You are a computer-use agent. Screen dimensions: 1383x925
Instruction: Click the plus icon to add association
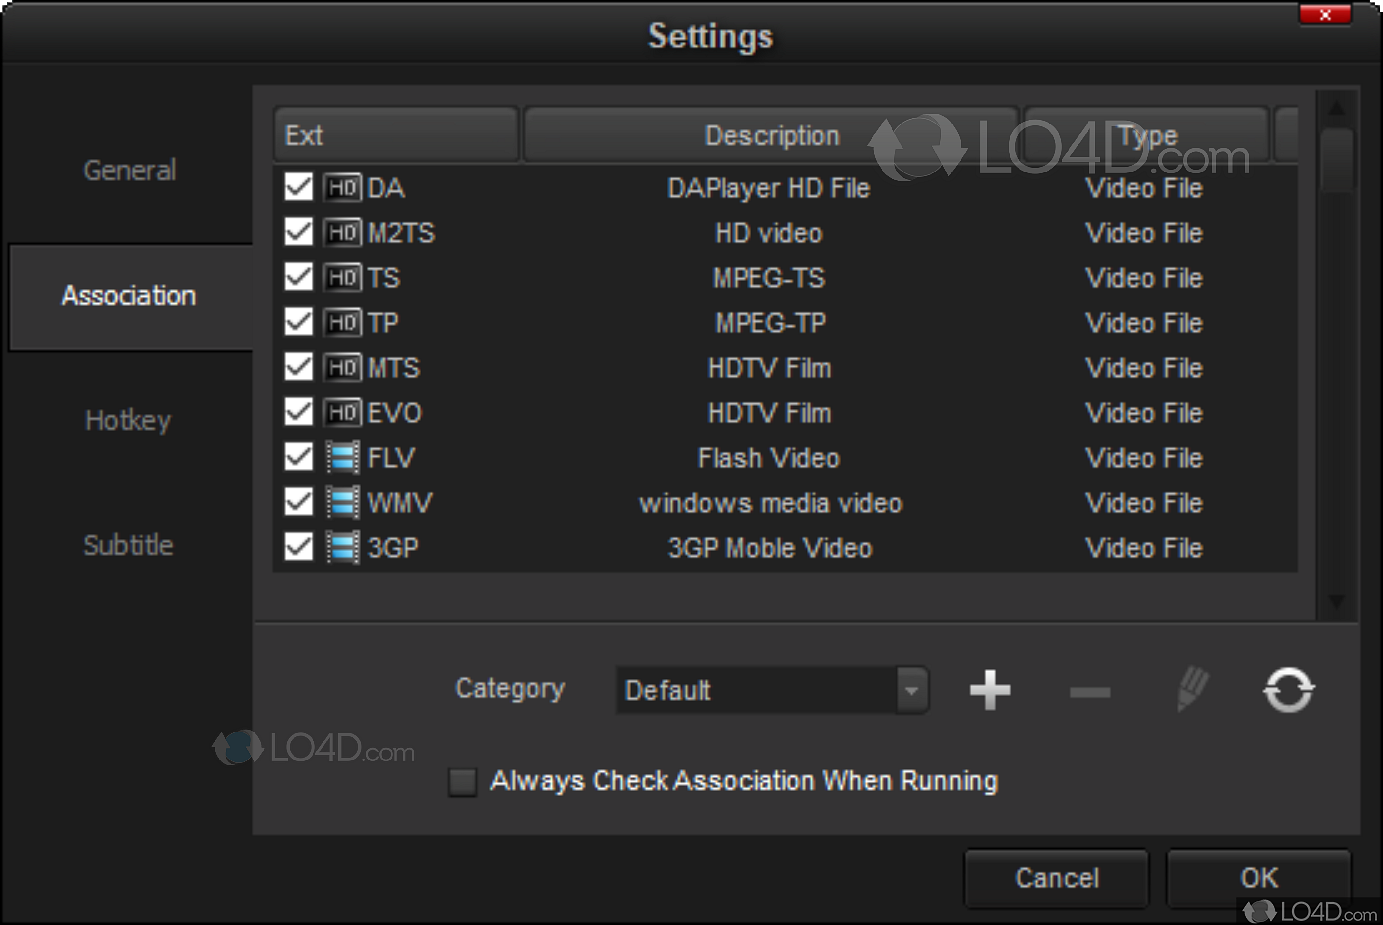(x=990, y=690)
